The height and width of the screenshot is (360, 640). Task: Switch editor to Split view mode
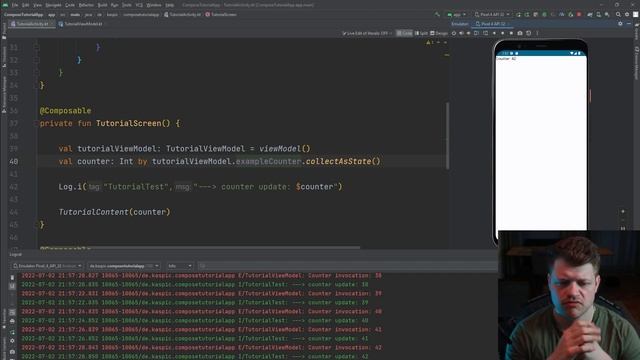click(421, 33)
